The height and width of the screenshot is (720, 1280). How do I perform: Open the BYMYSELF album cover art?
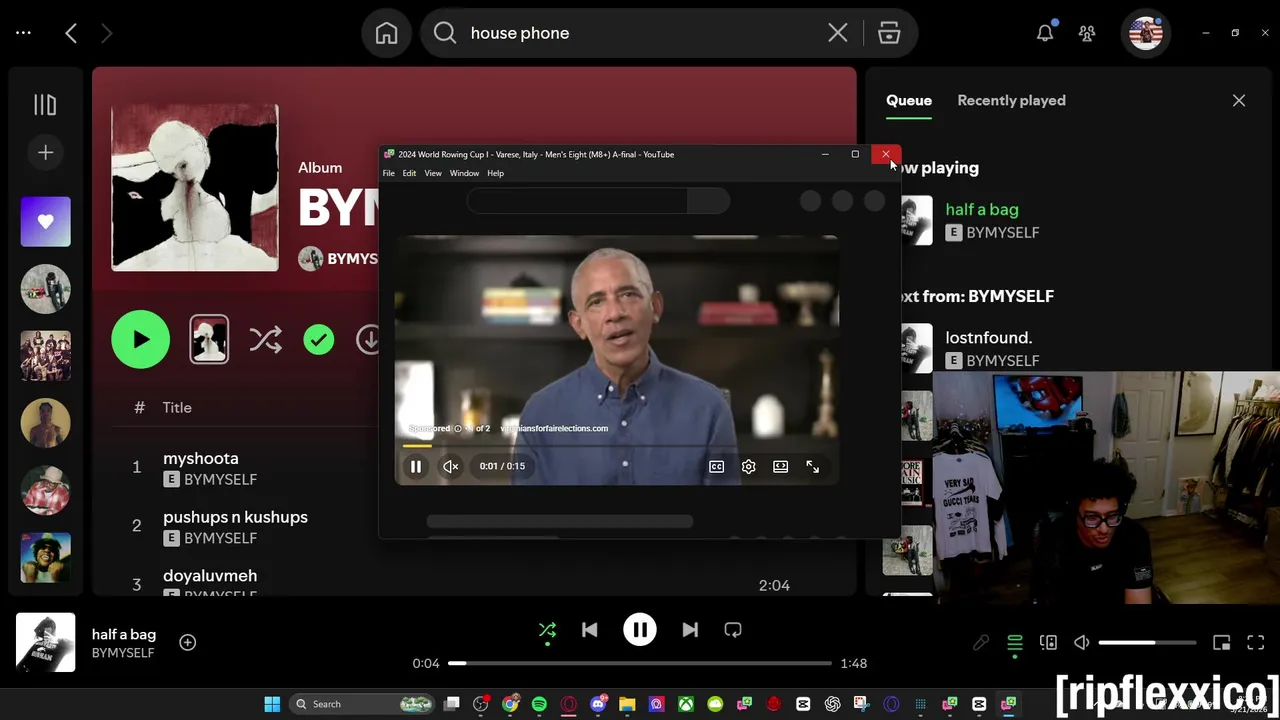click(195, 187)
